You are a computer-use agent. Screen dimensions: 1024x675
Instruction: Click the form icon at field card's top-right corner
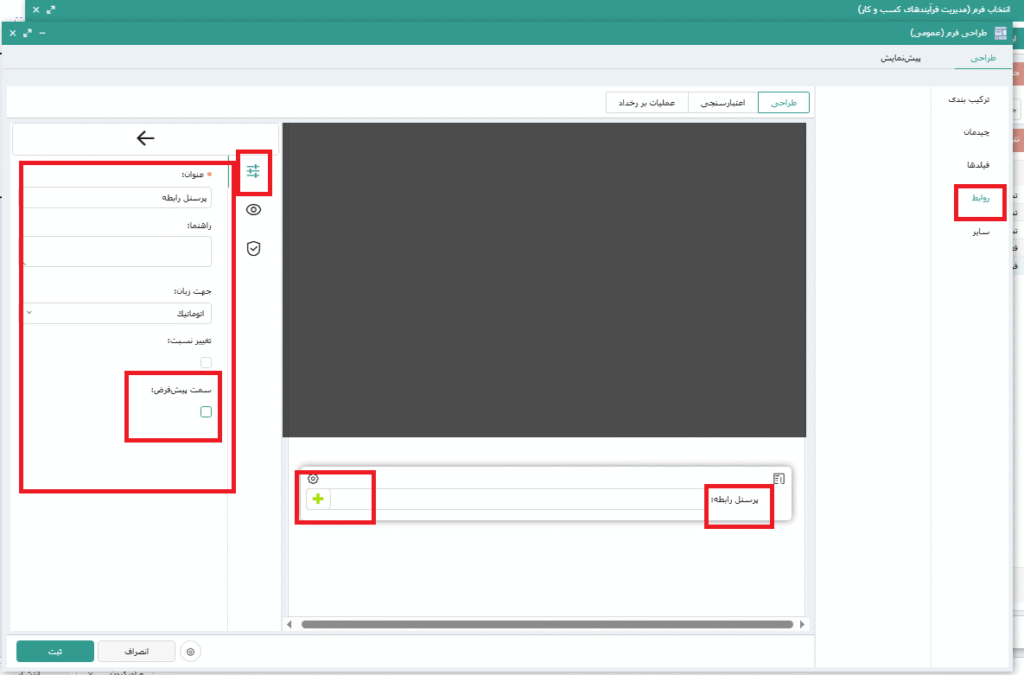pyautogui.click(x=779, y=479)
